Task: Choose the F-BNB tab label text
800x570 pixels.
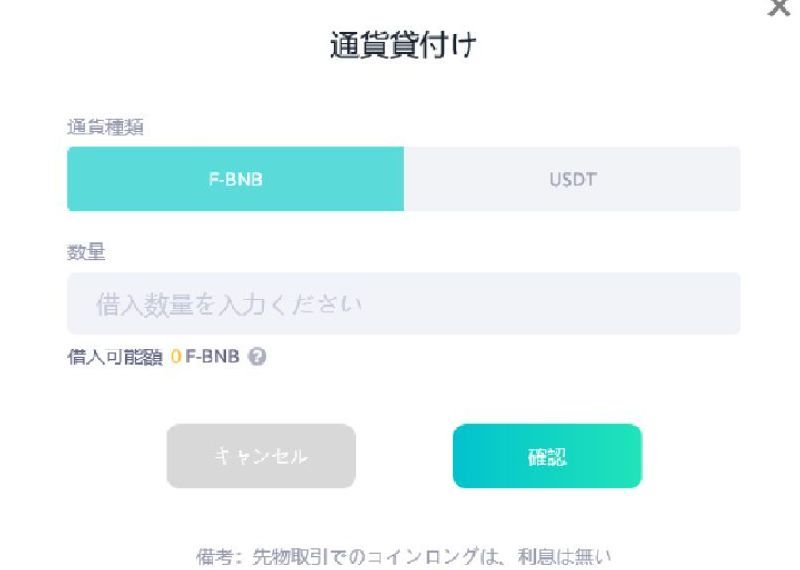Action: 235,180
